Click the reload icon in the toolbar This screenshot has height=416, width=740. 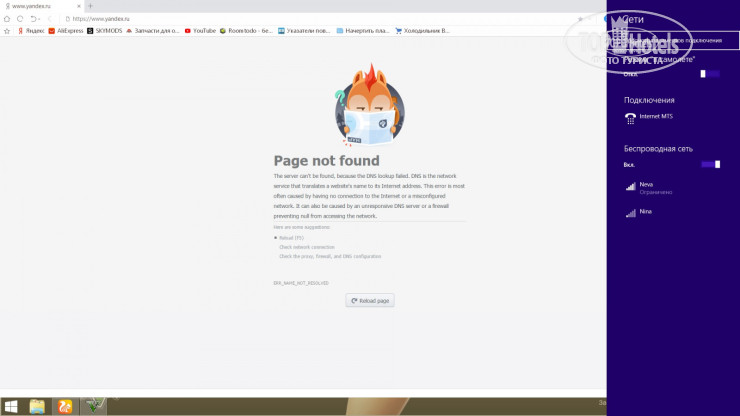point(20,18)
